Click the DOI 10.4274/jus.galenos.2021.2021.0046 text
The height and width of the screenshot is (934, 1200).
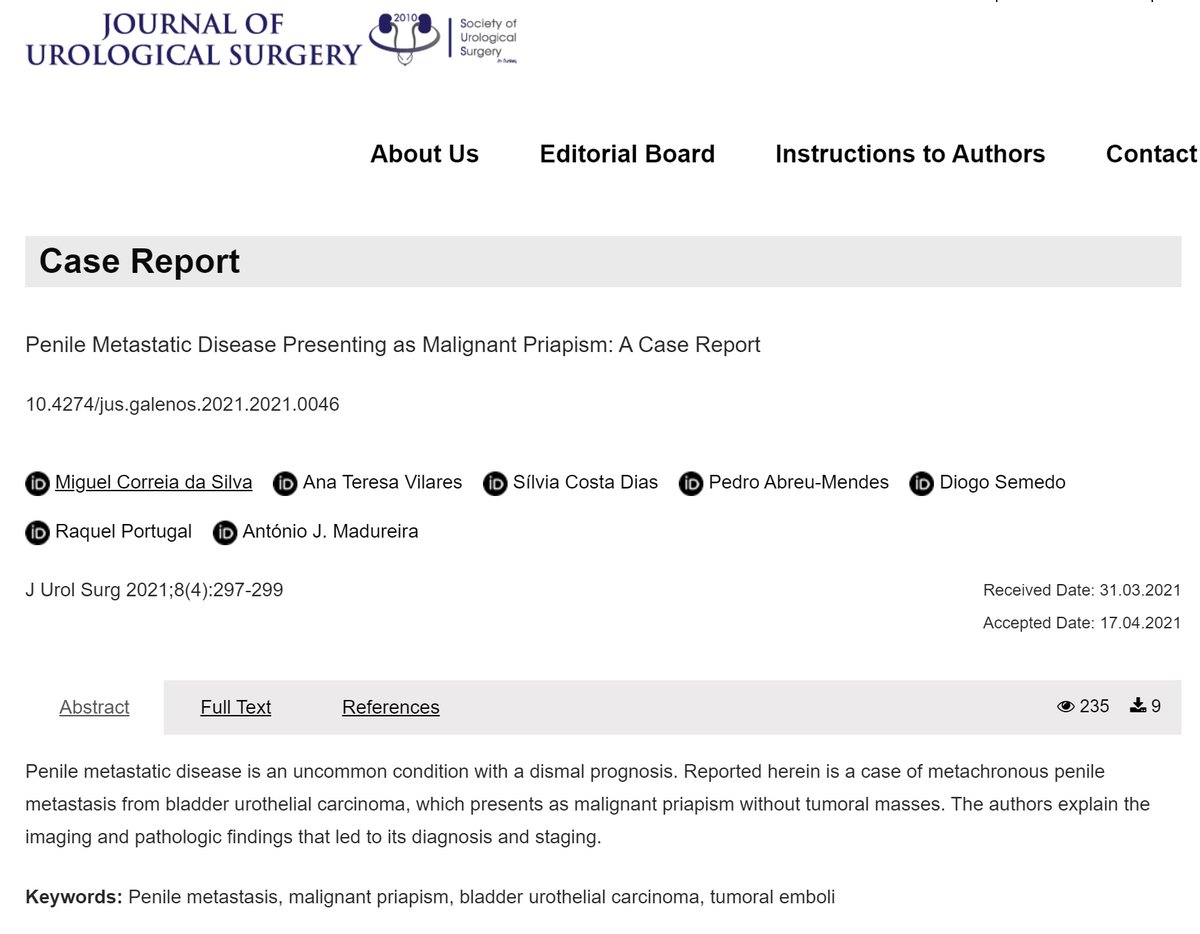(x=182, y=405)
